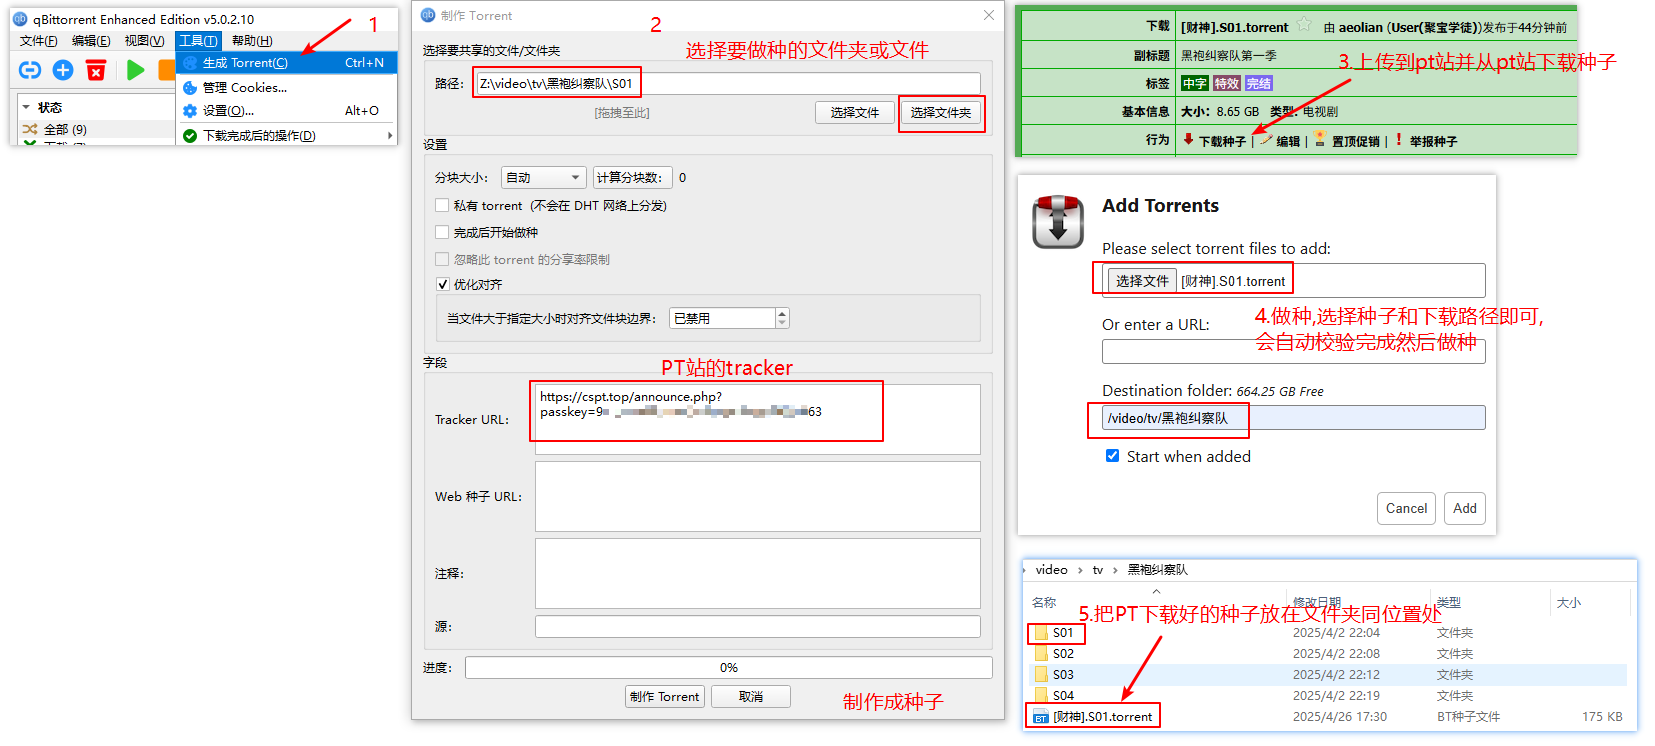The image size is (1655, 746).
Task: Open the 分块大小 自动 dropdown
Action: (x=544, y=177)
